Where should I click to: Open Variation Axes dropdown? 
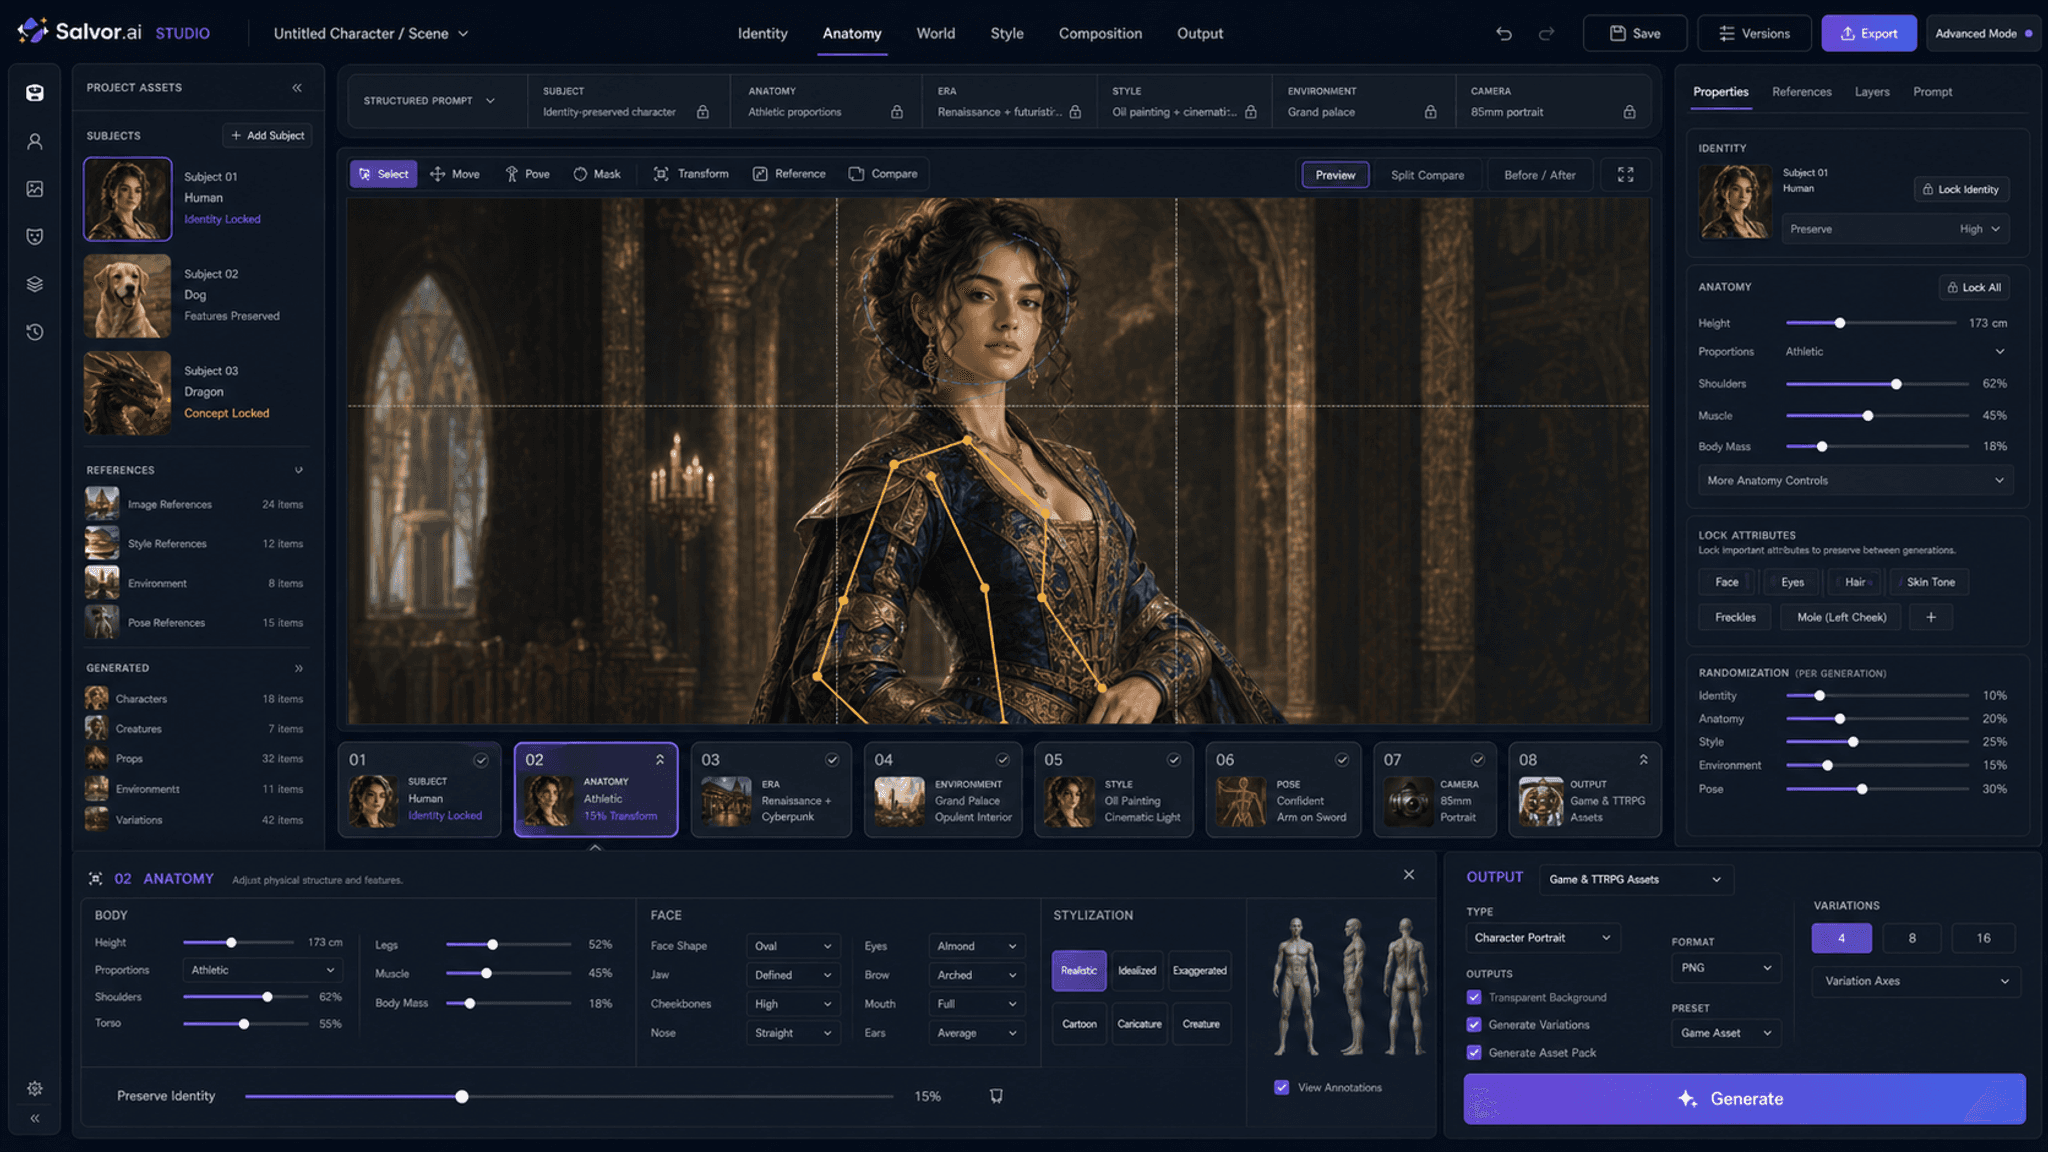tap(1916, 981)
